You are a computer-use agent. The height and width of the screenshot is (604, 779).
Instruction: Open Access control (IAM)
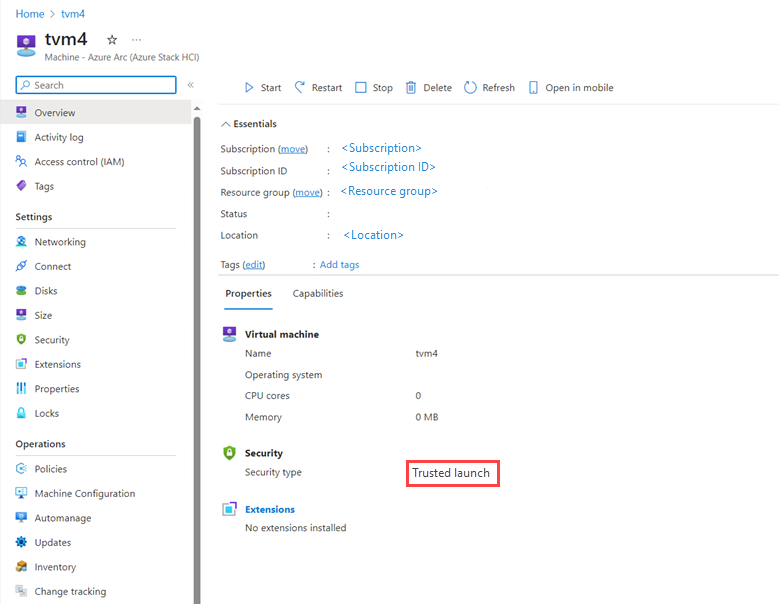[79, 162]
